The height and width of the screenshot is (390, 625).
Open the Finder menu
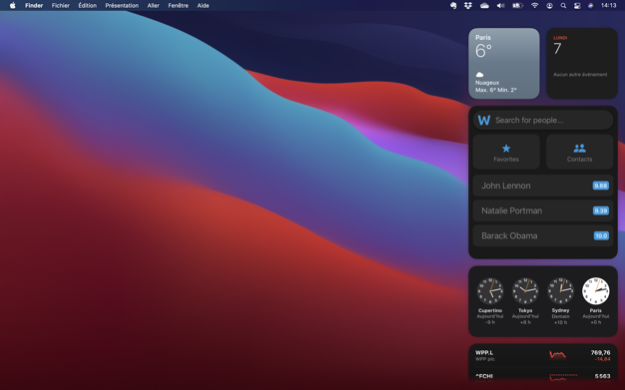tap(34, 6)
